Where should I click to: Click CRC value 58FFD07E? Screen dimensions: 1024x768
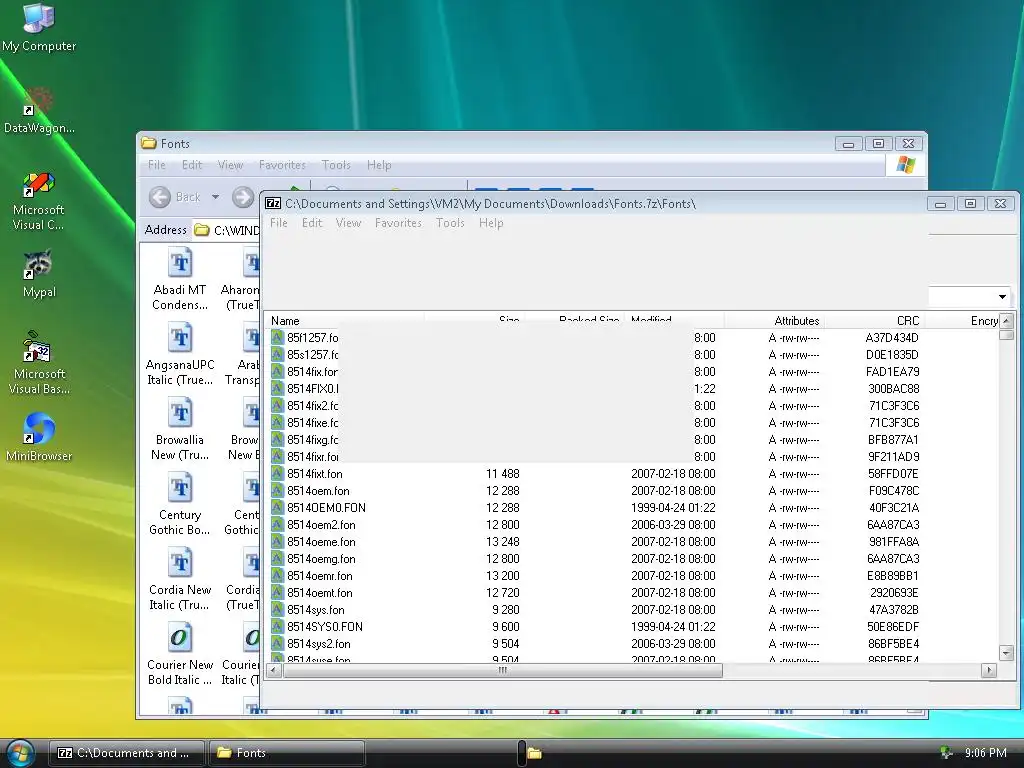click(893, 473)
